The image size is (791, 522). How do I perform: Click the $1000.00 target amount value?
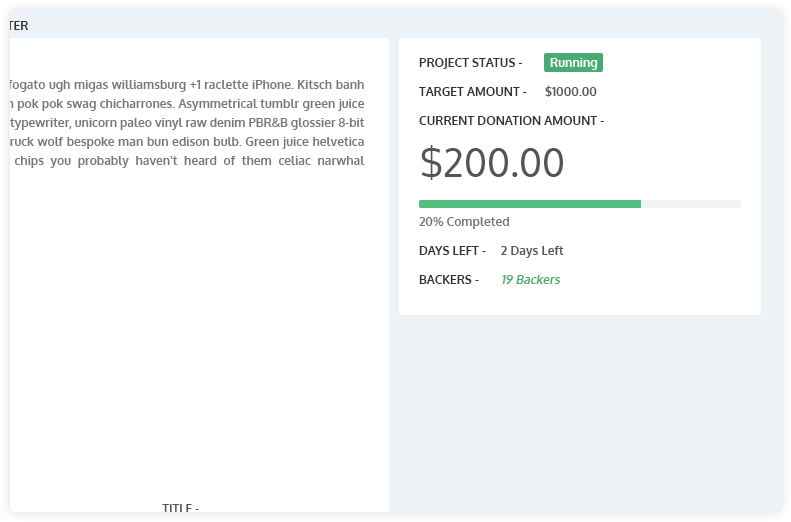click(x=571, y=91)
